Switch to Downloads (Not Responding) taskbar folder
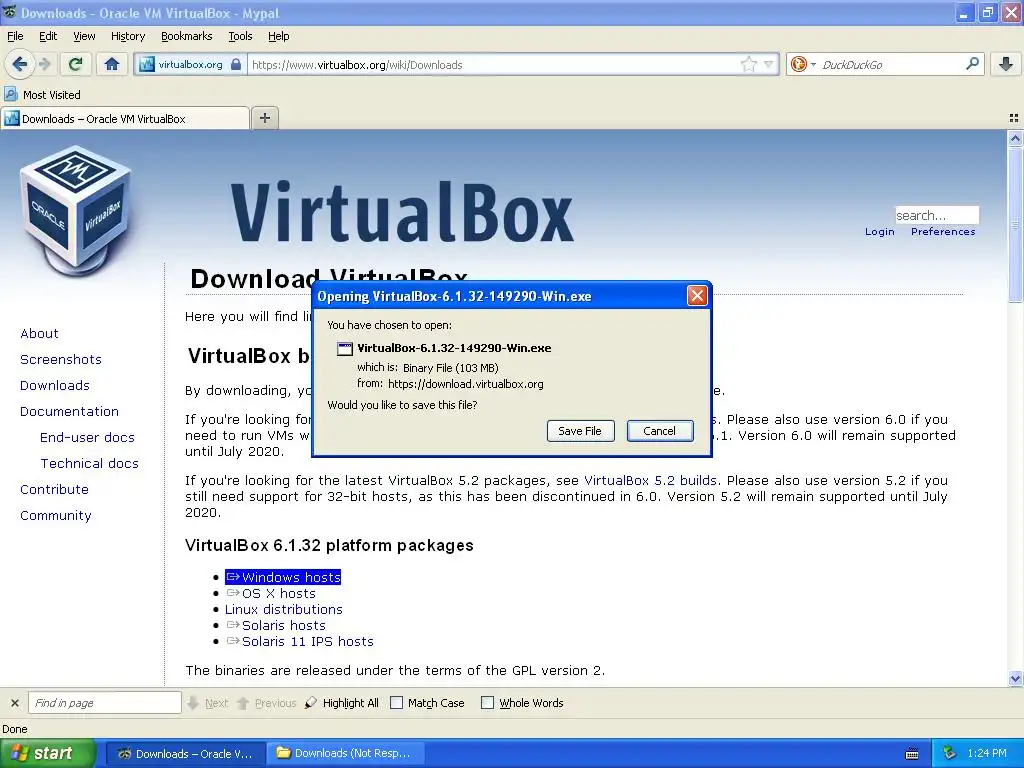 pyautogui.click(x=345, y=754)
